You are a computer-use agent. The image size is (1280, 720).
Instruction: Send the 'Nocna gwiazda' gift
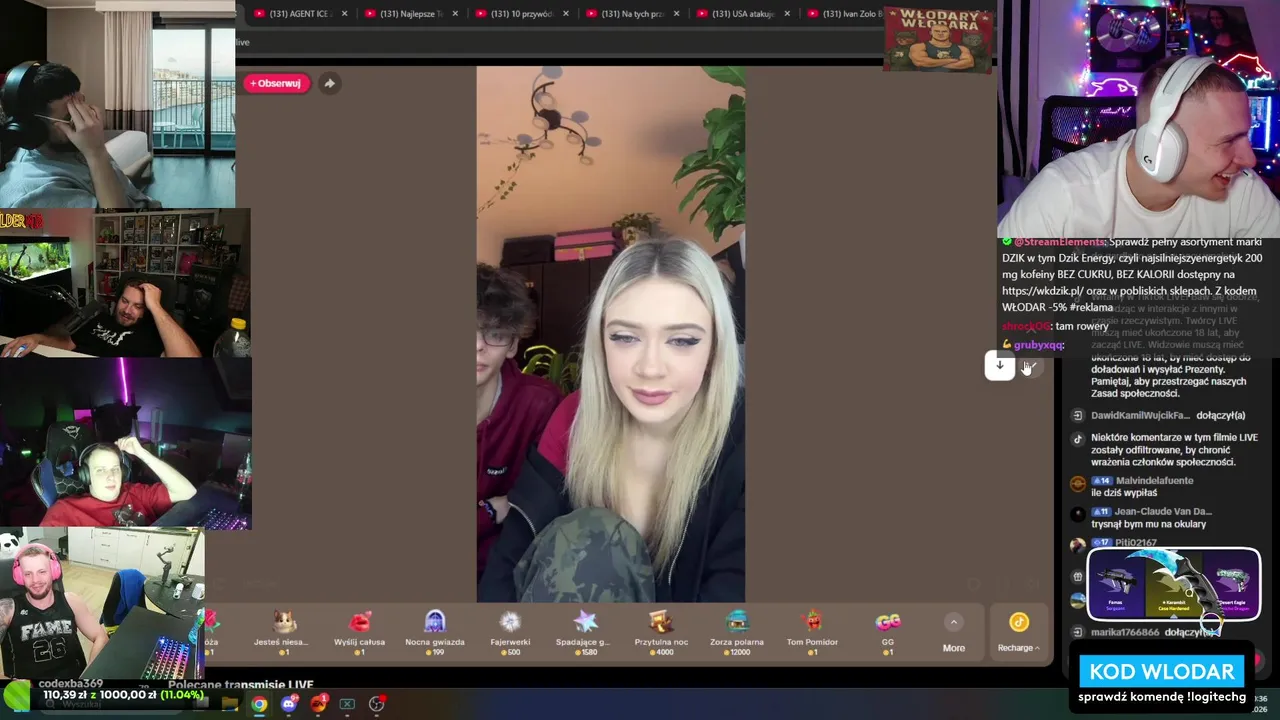pos(435,632)
